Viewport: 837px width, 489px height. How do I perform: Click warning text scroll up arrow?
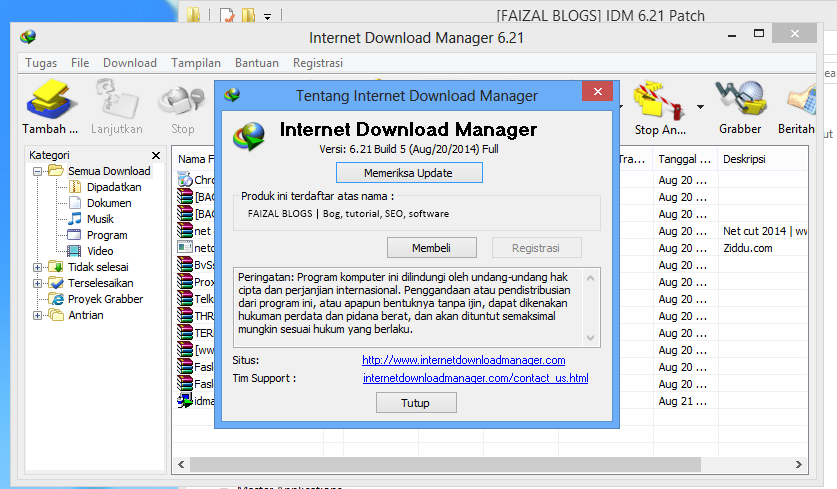click(590, 278)
